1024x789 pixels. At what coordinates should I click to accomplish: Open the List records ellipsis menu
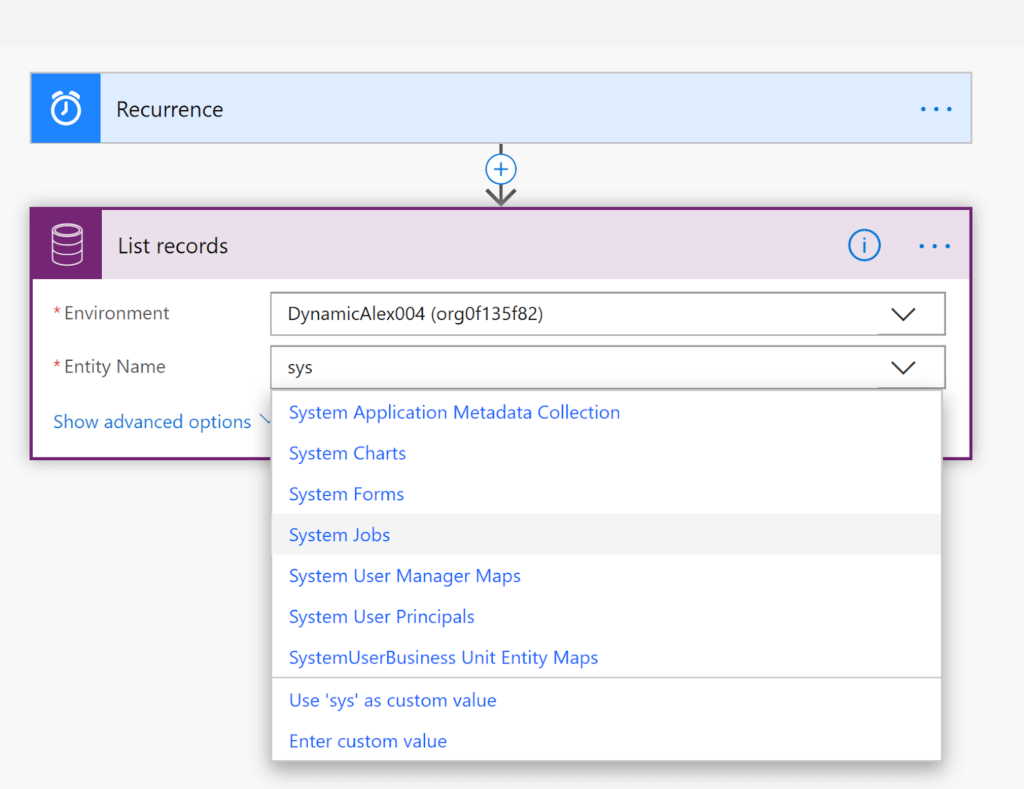click(x=934, y=246)
